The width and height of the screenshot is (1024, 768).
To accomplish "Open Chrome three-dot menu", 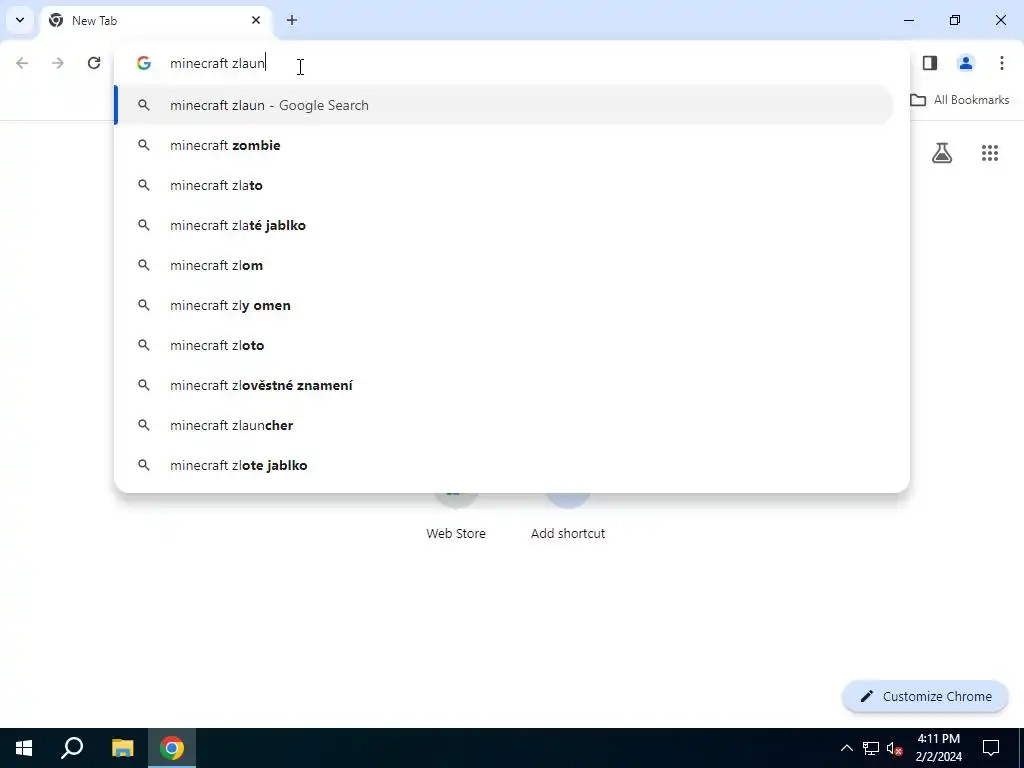I will point(1002,63).
